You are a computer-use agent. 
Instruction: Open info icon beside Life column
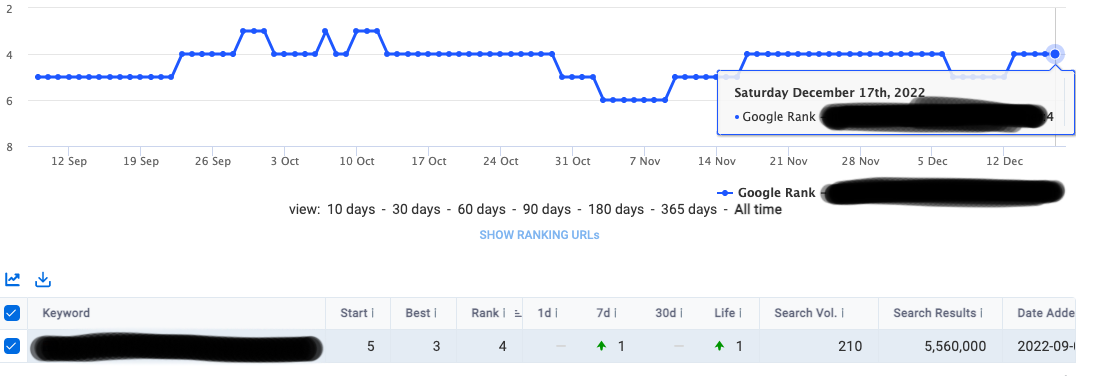point(742,313)
